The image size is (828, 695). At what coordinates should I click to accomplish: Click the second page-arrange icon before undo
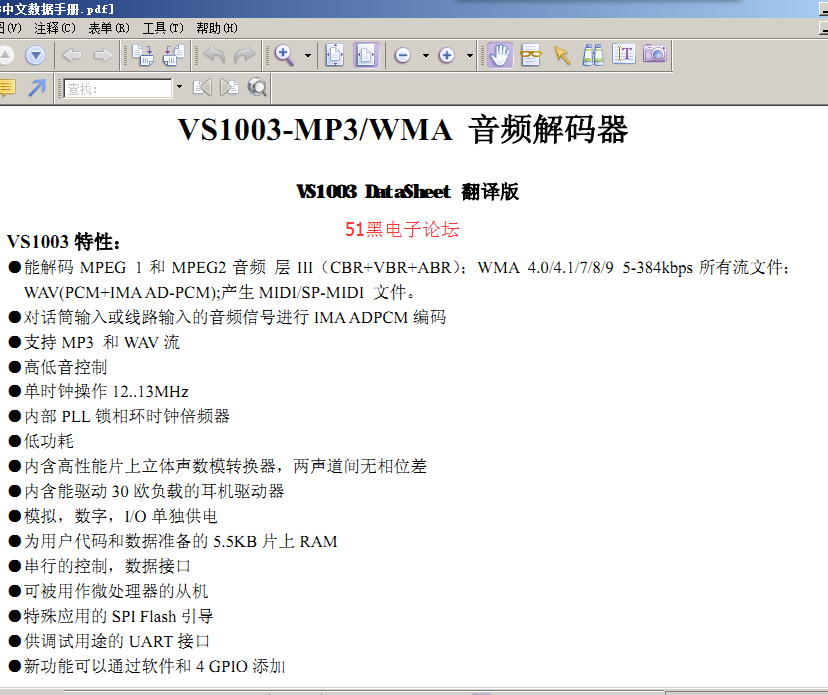tap(173, 55)
